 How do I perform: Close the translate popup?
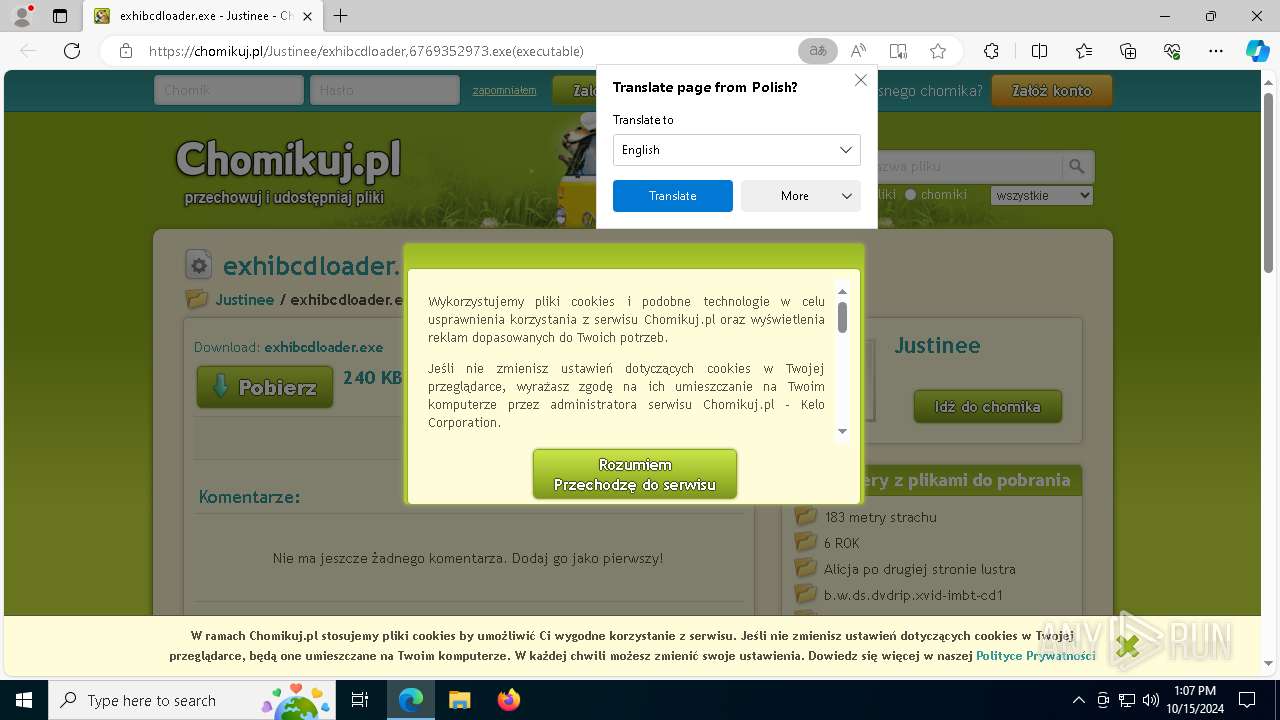(861, 80)
